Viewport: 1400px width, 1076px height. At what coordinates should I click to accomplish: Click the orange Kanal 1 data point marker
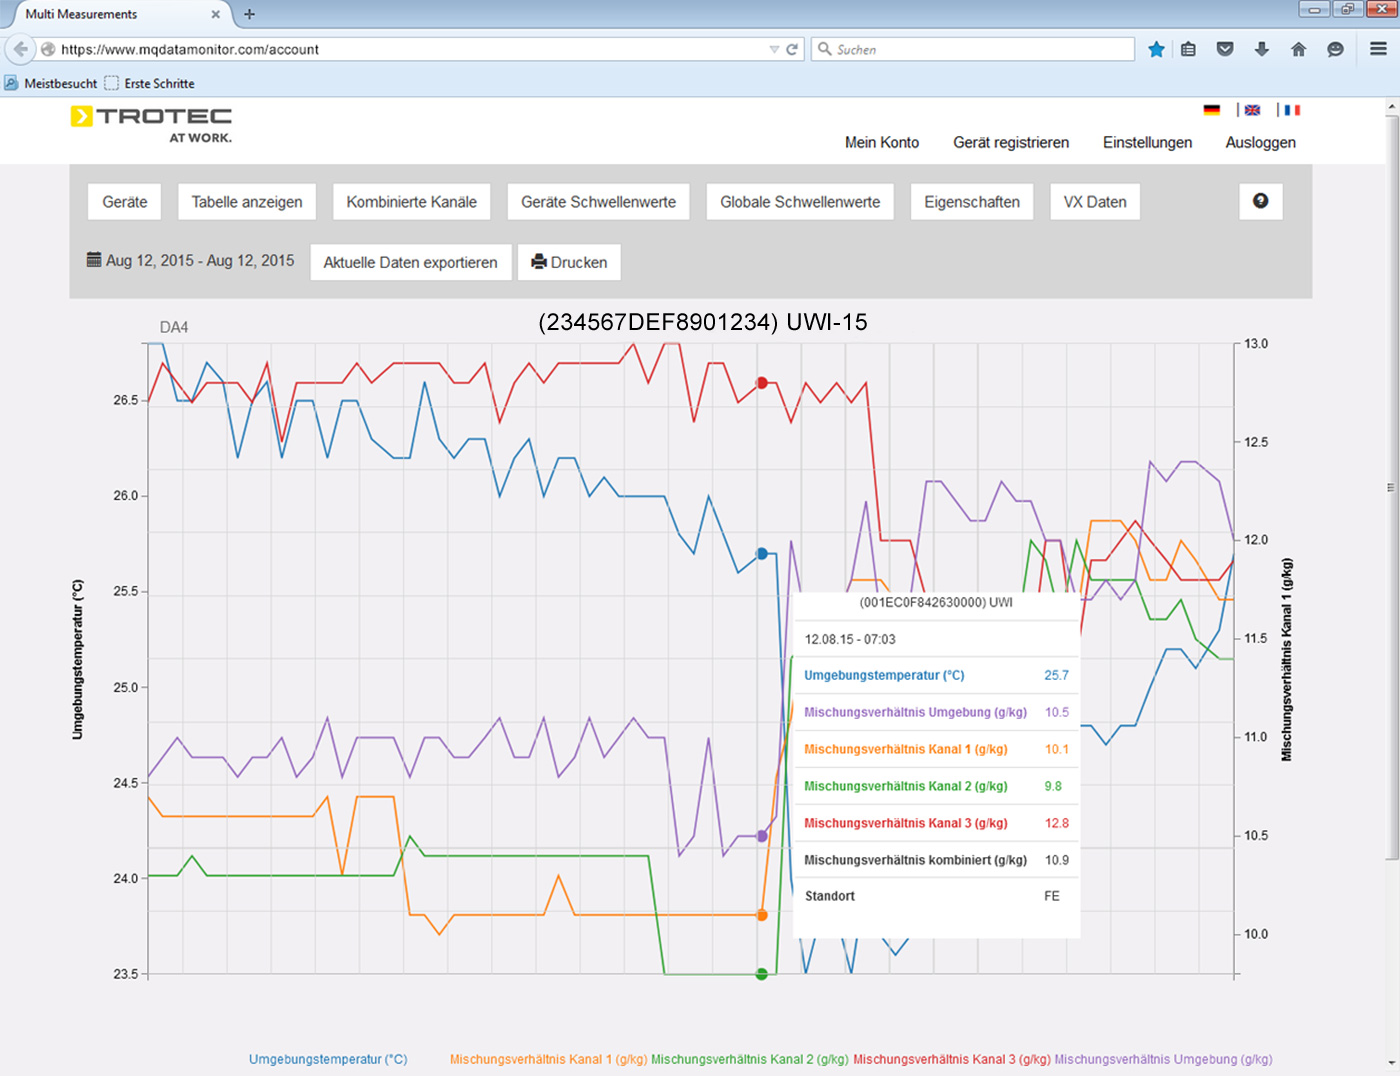point(762,915)
